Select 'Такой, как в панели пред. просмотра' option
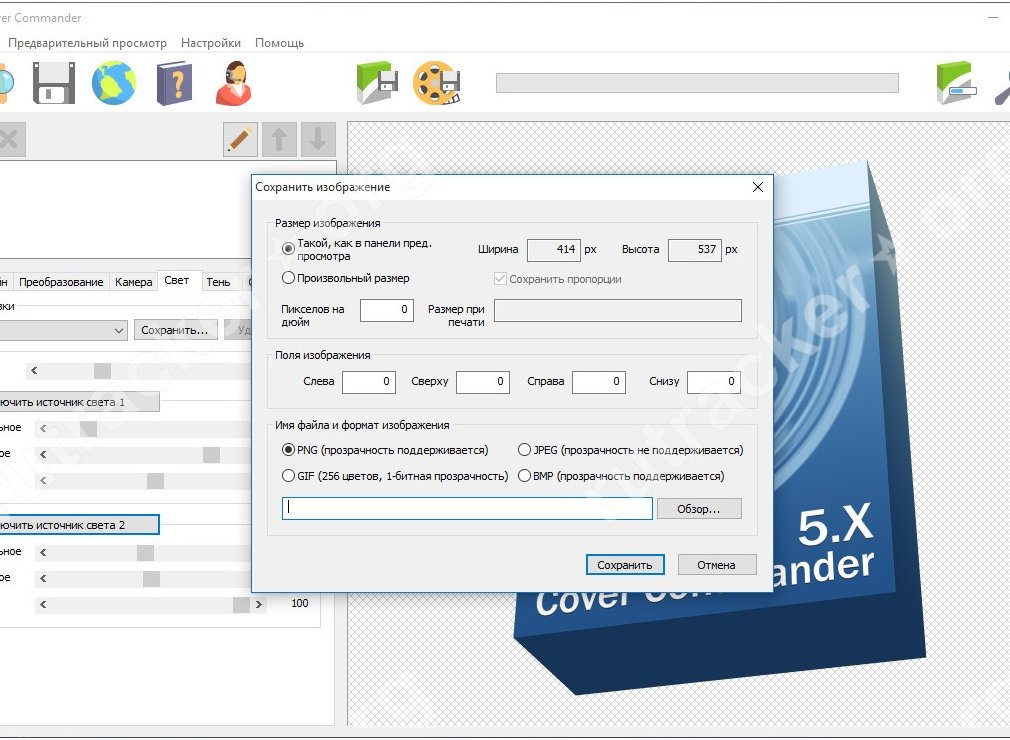The width and height of the screenshot is (1010, 740). [289, 249]
